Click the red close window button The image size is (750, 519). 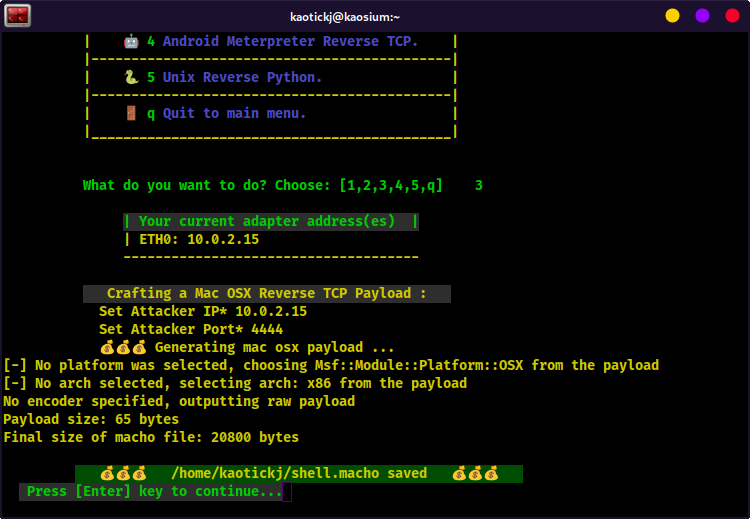click(732, 16)
